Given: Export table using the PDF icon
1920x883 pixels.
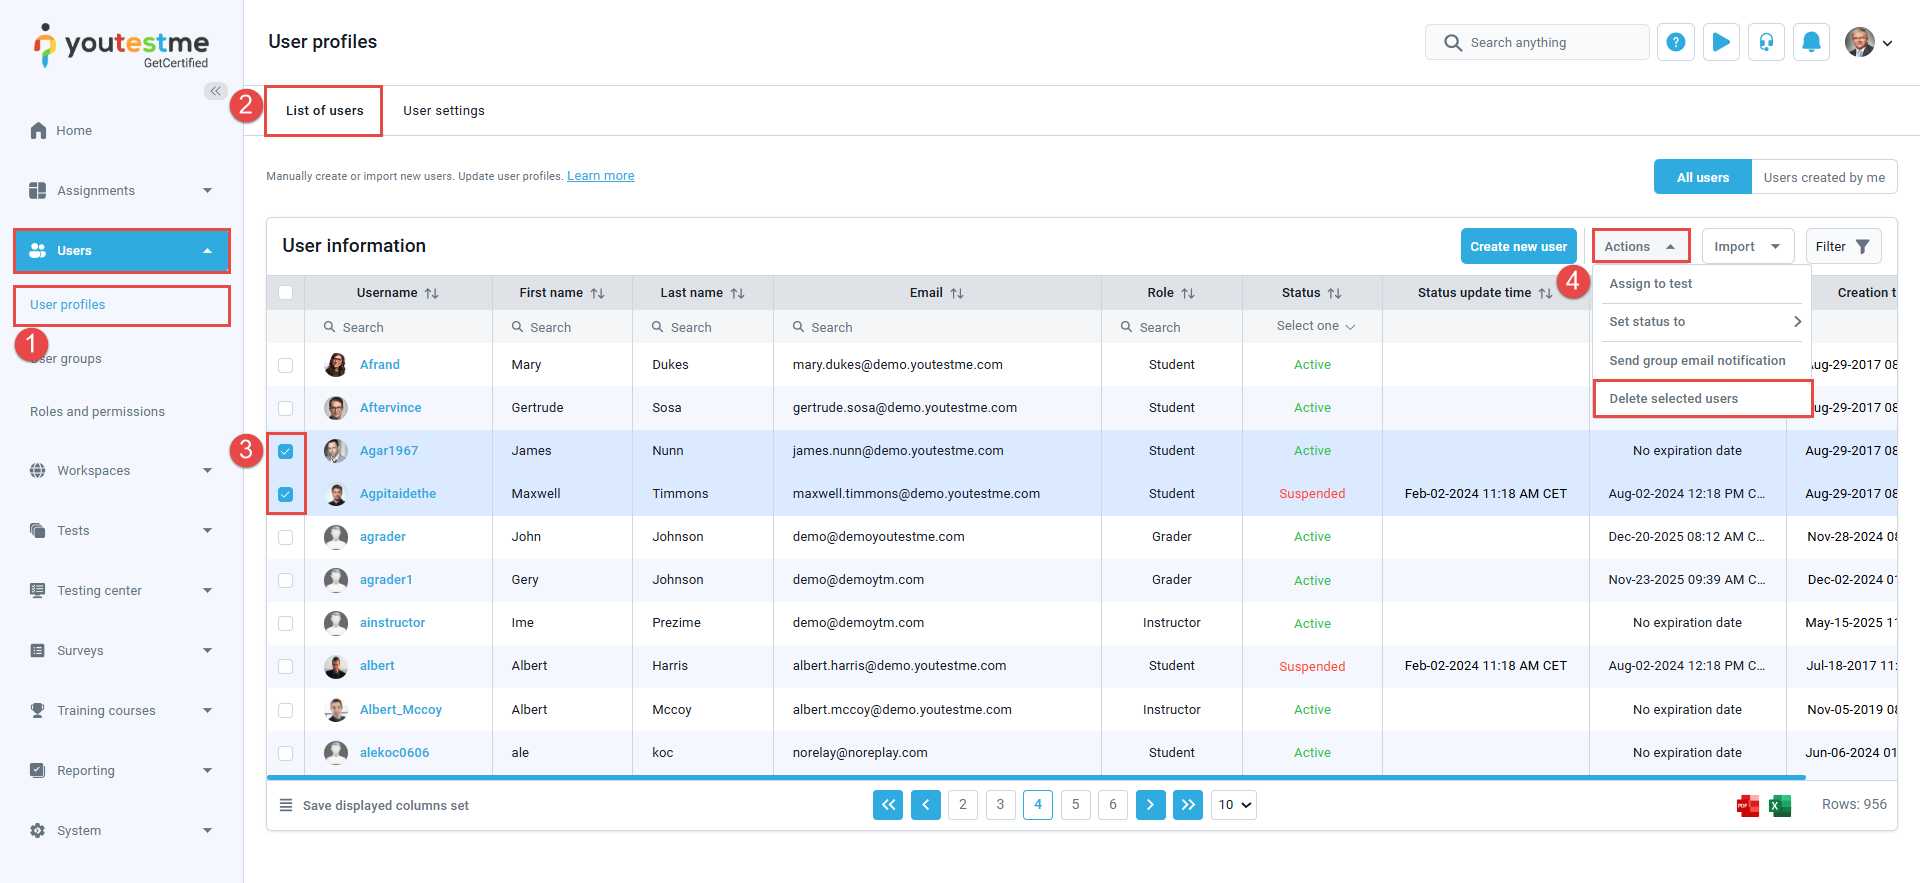Looking at the screenshot, I should (1747, 806).
